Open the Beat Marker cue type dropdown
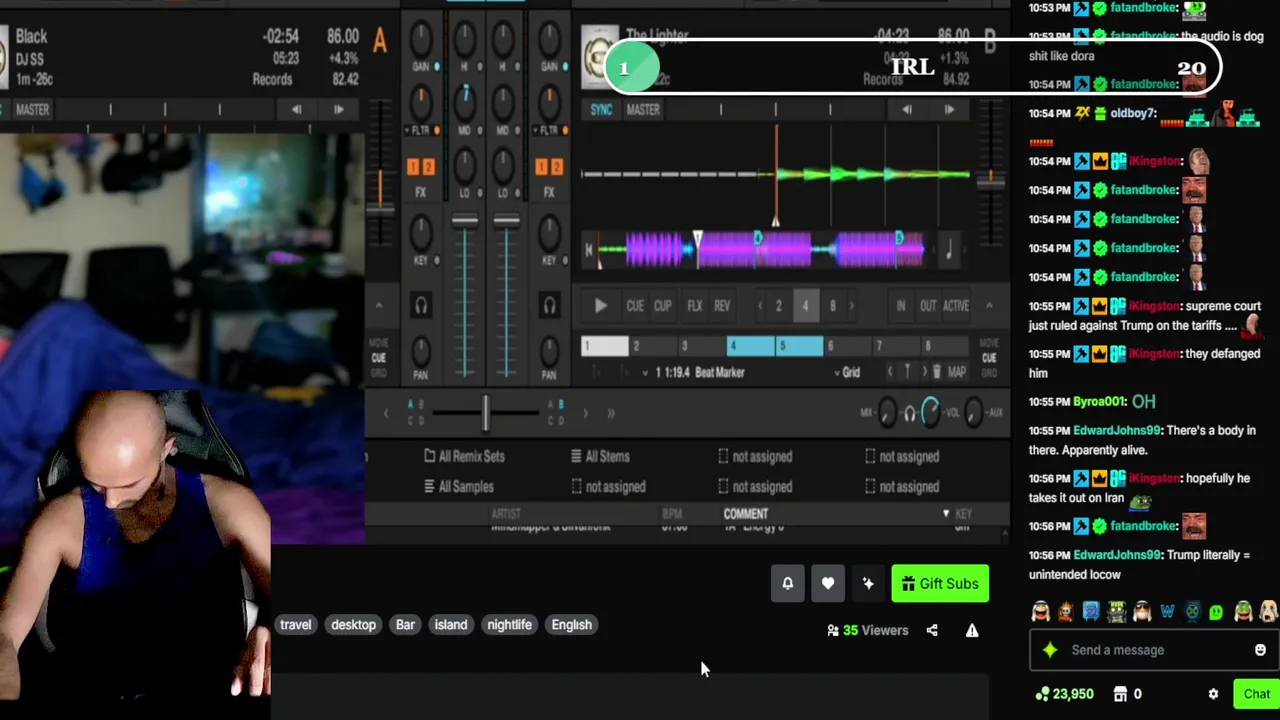Image resolution: width=1280 pixels, height=720 pixels. pos(645,372)
